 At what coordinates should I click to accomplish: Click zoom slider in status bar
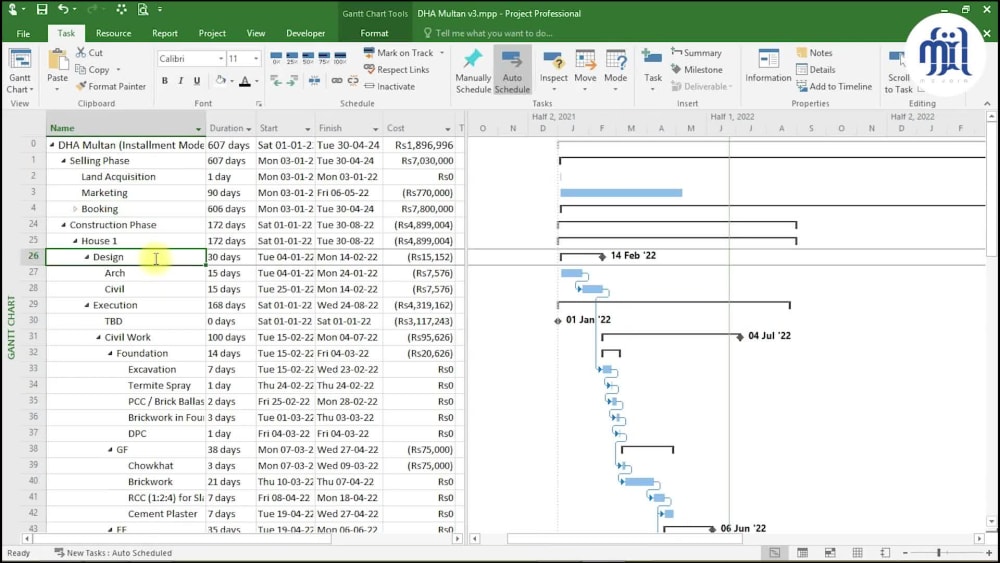coord(939,553)
